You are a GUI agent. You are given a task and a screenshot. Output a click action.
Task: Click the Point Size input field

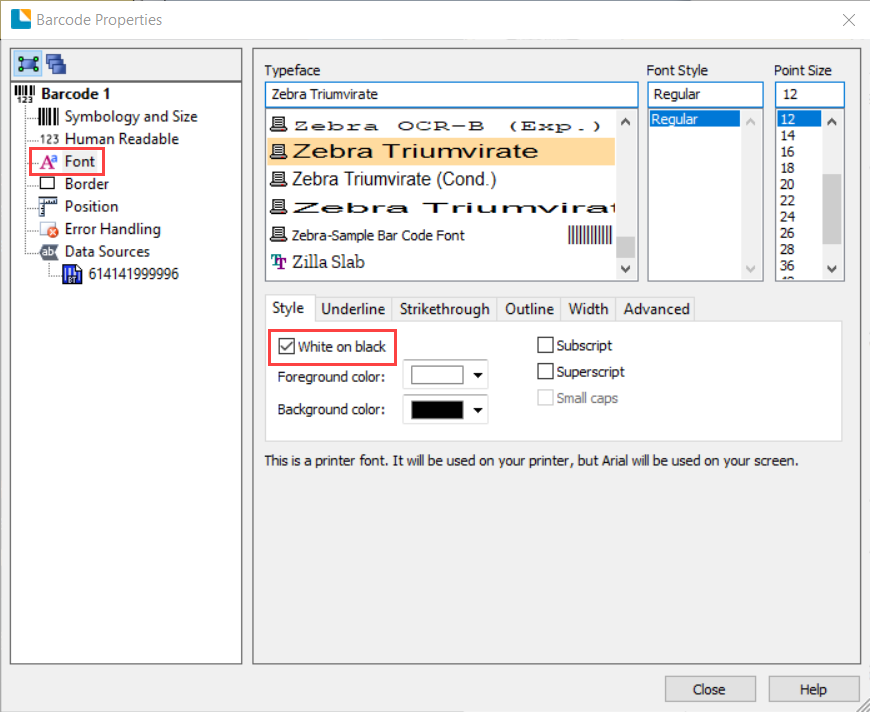click(x=810, y=94)
